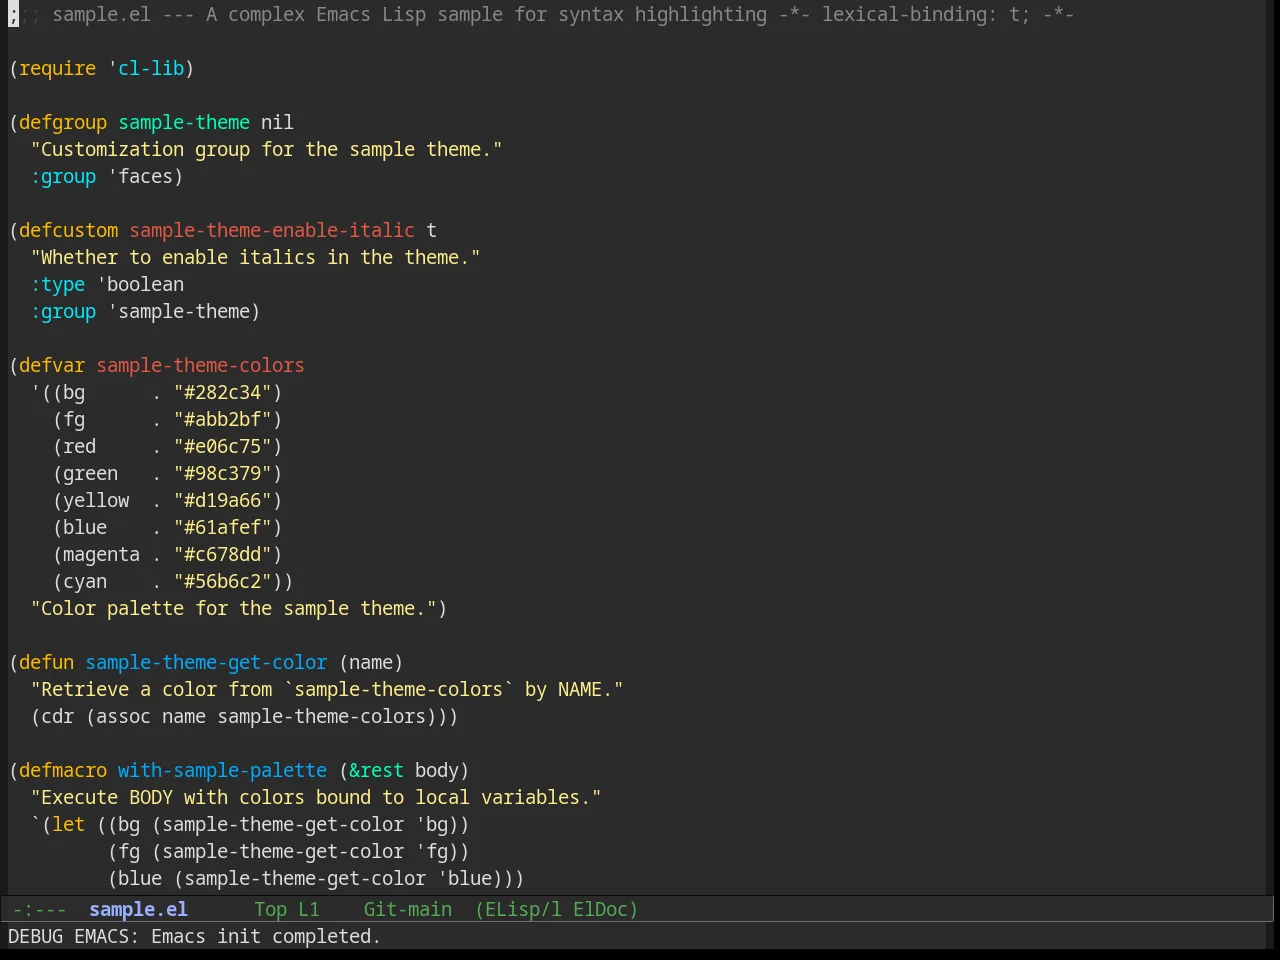Click the 'blue symbol in let binding
The width and height of the screenshot is (1280, 960).
click(x=464, y=878)
